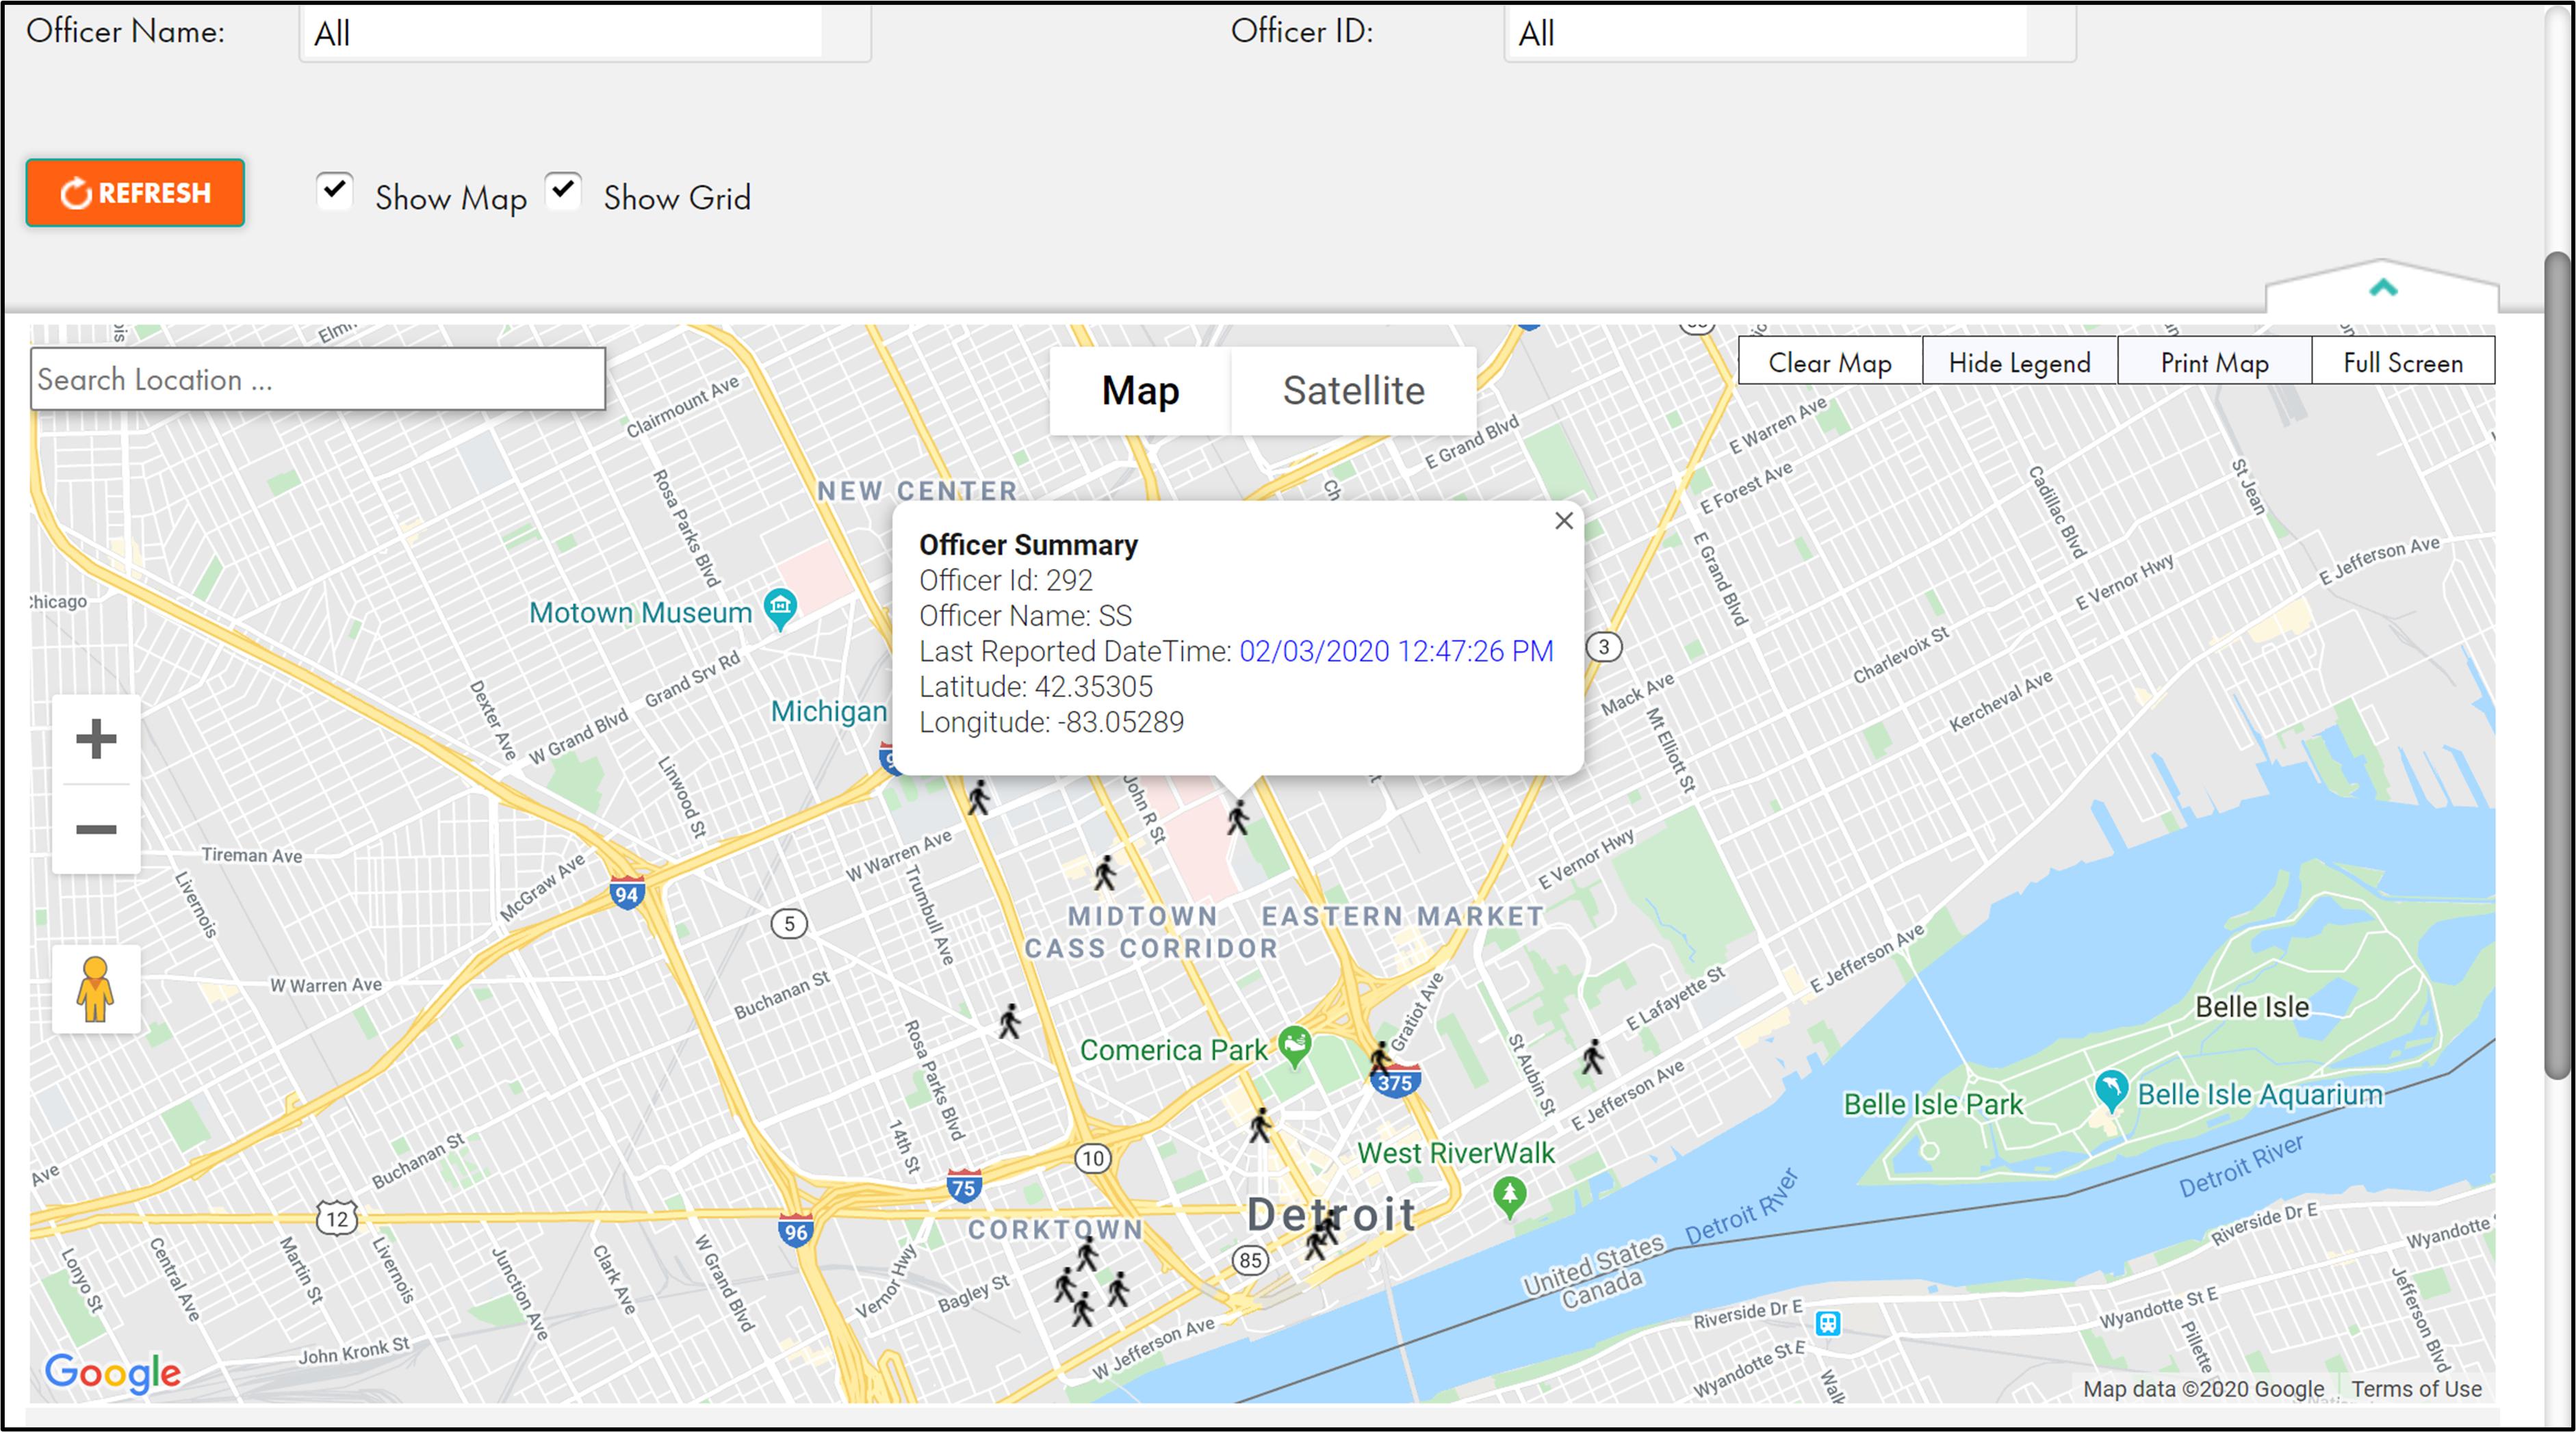This screenshot has width=2576, height=1432.
Task: Click the Search Location input field
Action: tap(318, 379)
